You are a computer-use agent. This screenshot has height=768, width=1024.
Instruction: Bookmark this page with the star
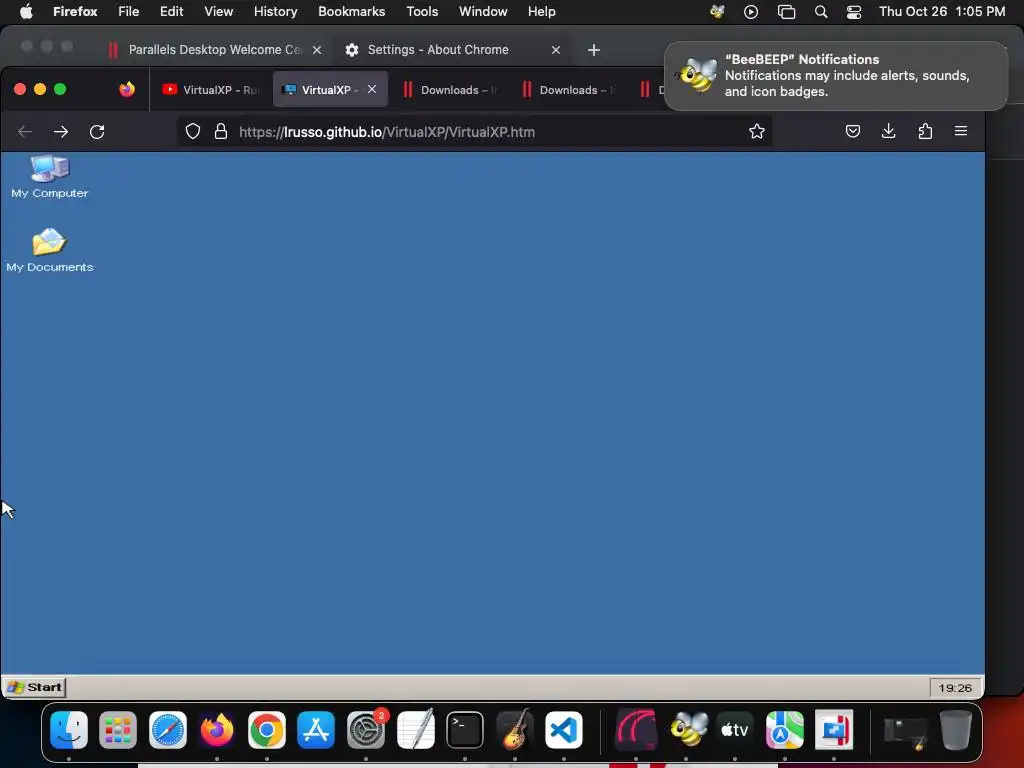pos(756,132)
